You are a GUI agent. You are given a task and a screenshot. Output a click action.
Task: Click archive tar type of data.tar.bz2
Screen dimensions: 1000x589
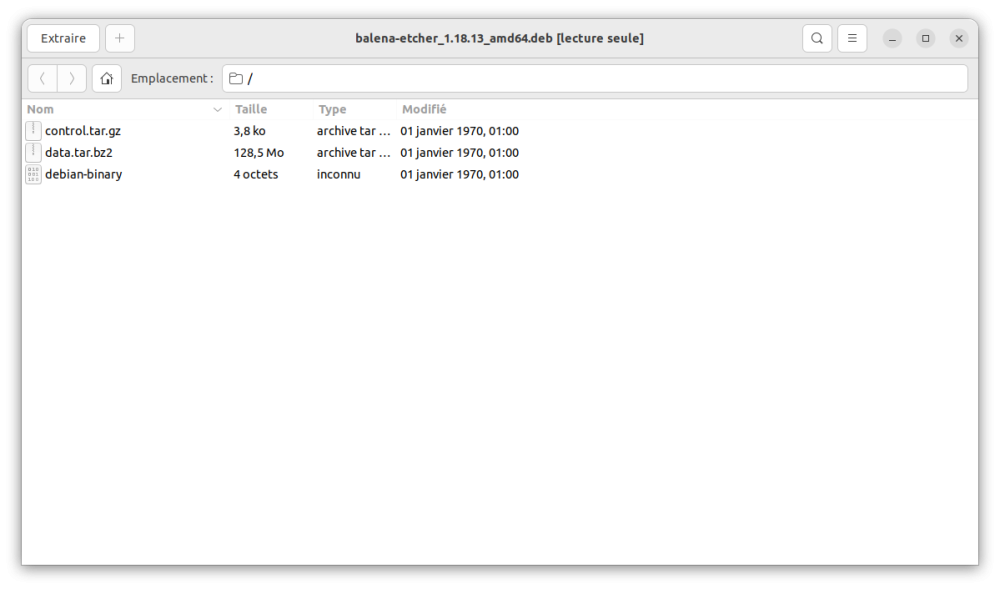click(353, 153)
